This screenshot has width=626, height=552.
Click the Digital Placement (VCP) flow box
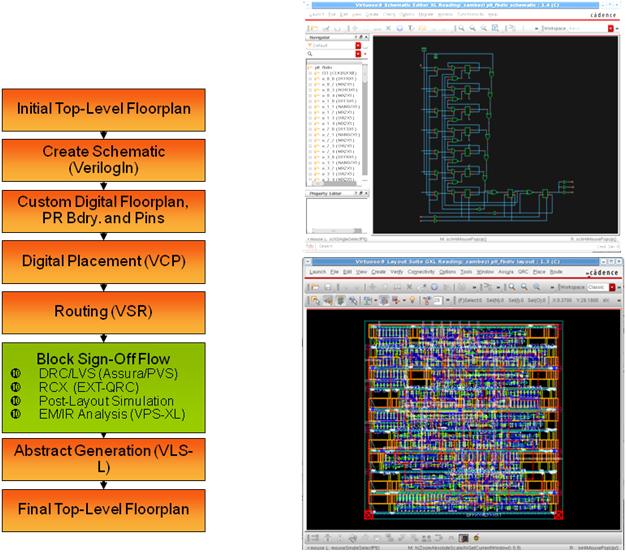pos(104,262)
